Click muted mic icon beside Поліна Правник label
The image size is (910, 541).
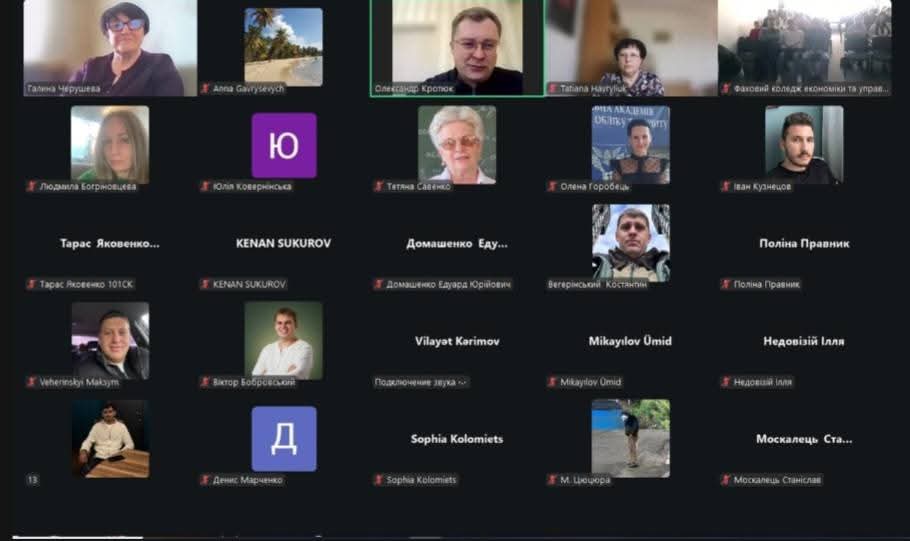(726, 284)
